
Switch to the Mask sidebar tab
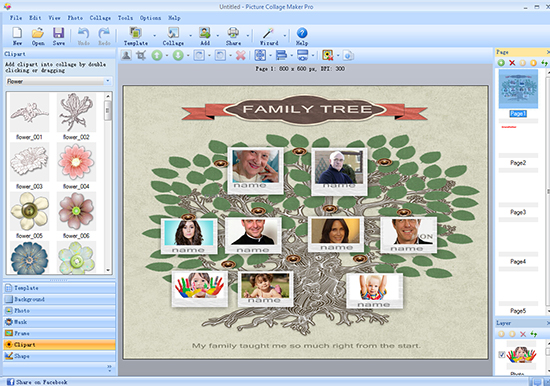tap(59, 322)
